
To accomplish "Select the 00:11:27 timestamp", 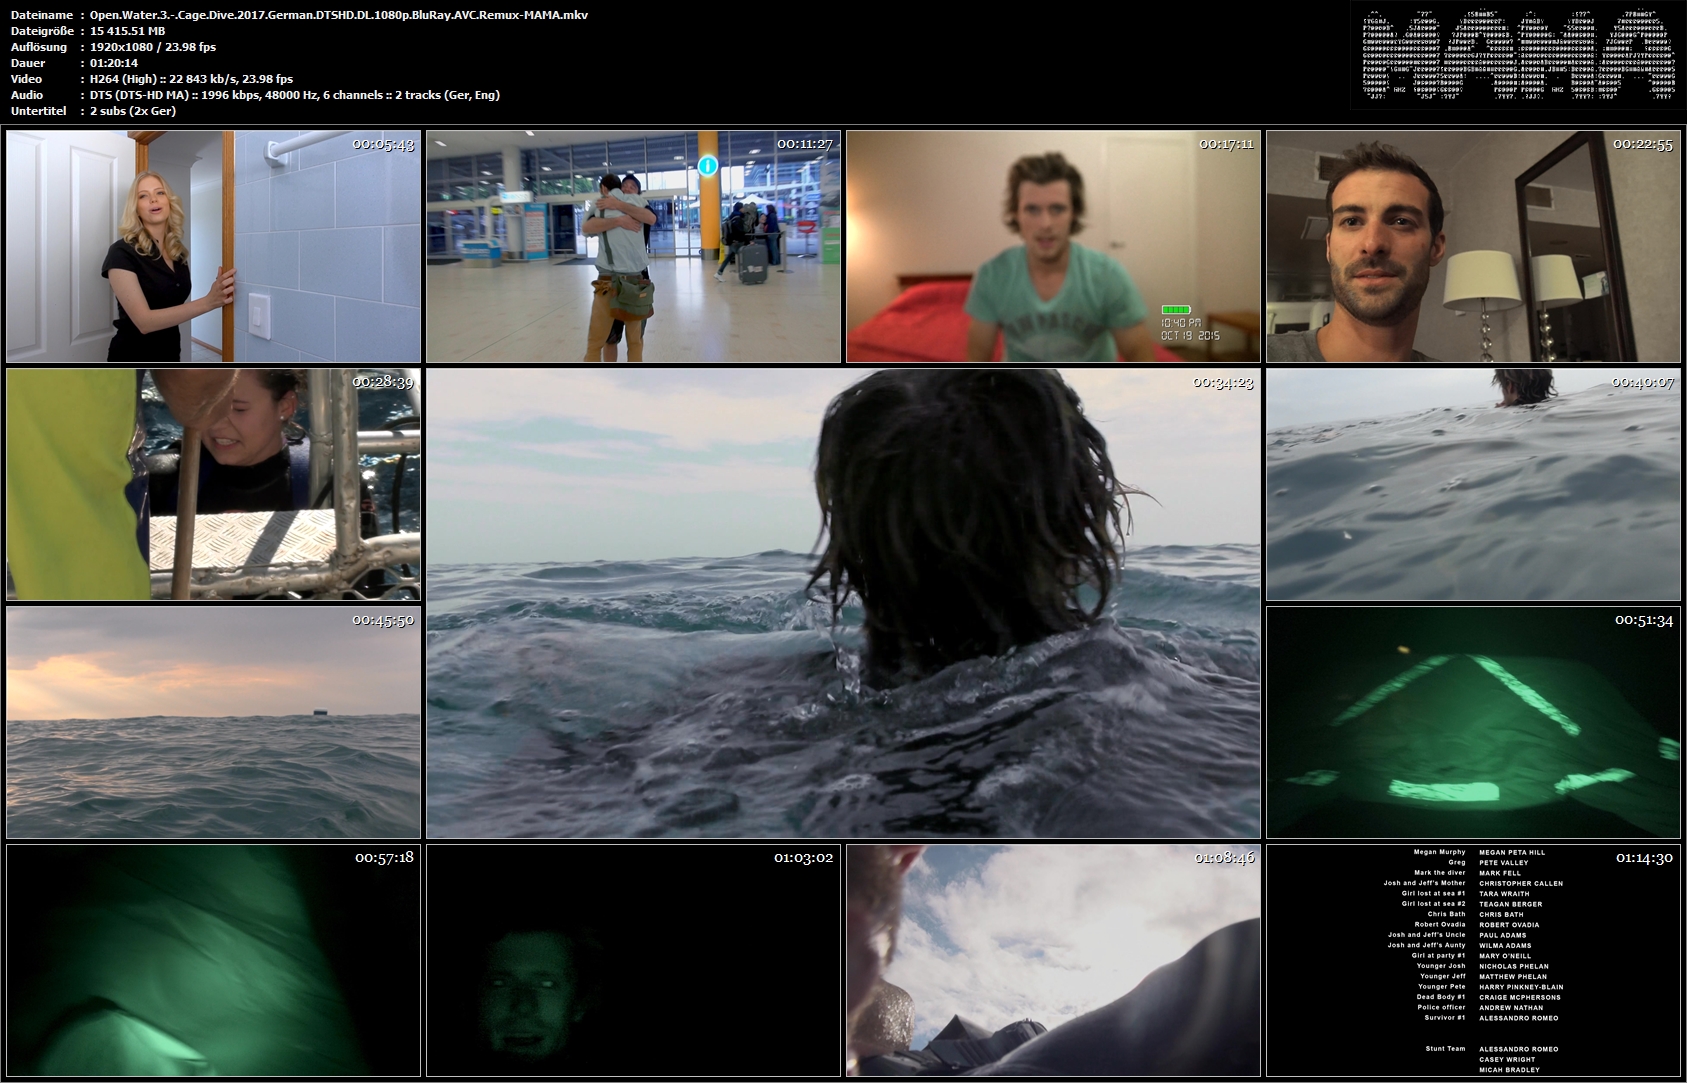I will click(x=805, y=144).
